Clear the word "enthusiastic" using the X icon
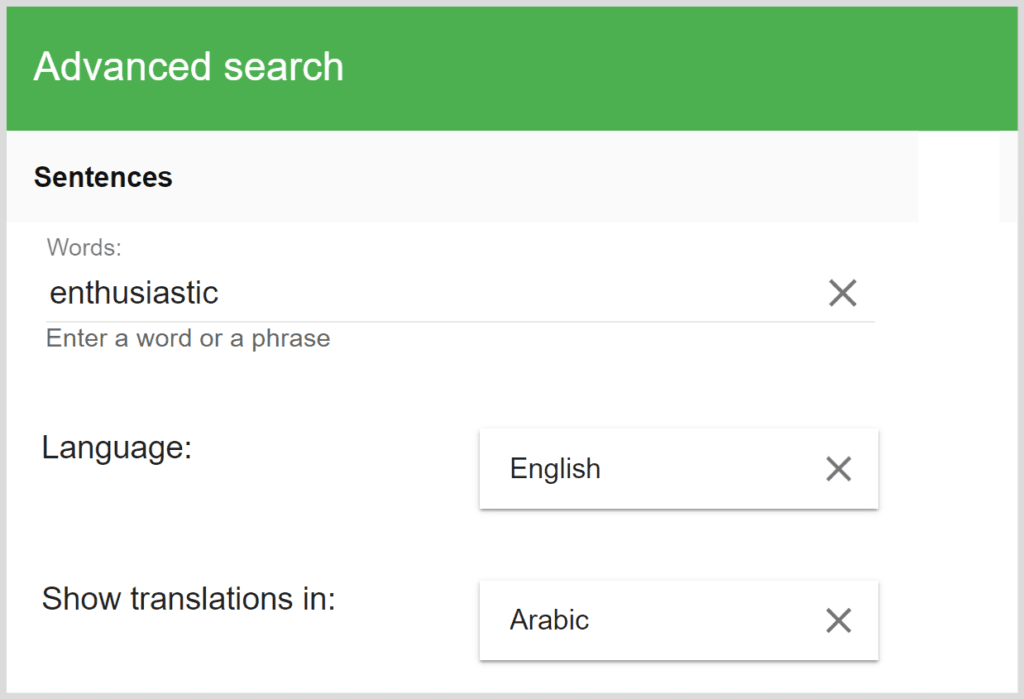The image size is (1024, 699). coord(843,292)
